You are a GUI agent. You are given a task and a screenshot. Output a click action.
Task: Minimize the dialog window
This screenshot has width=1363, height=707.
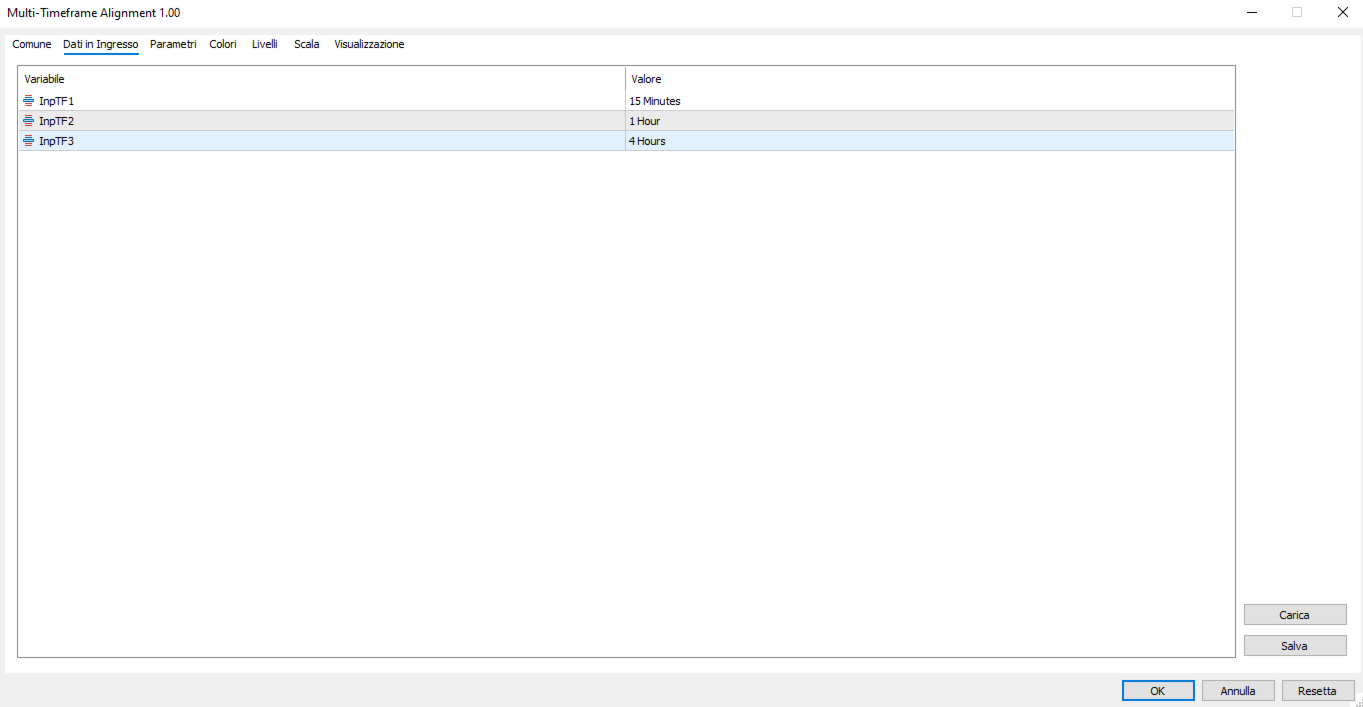pos(1252,12)
